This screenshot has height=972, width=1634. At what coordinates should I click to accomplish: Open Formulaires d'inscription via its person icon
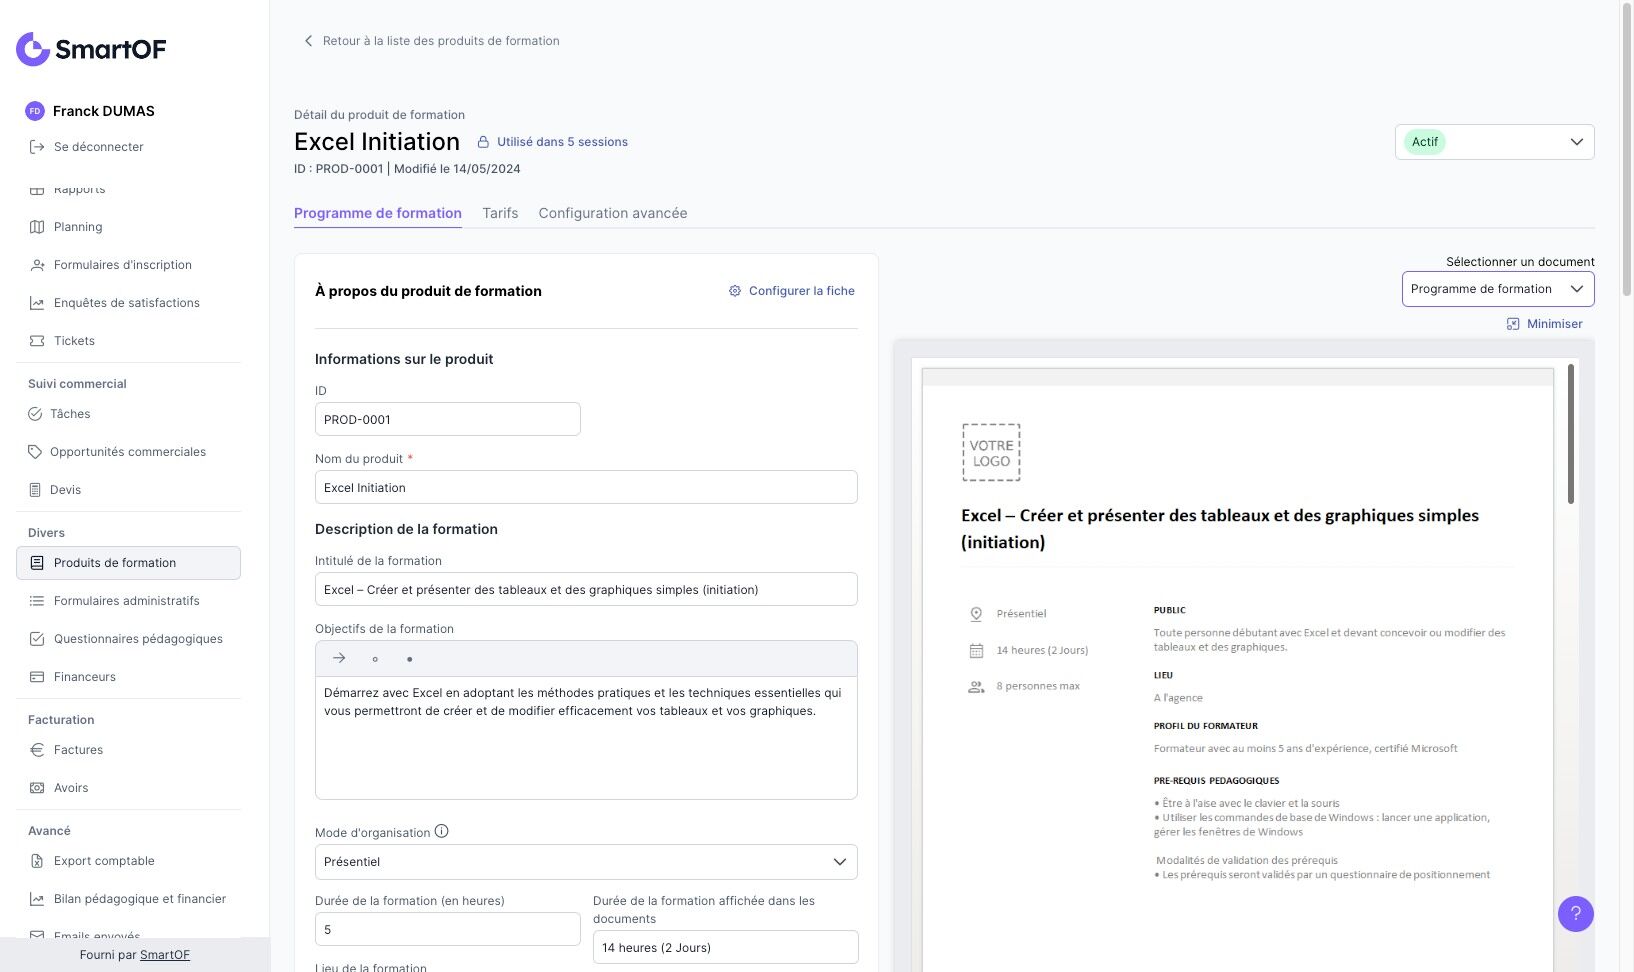tap(37, 265)
